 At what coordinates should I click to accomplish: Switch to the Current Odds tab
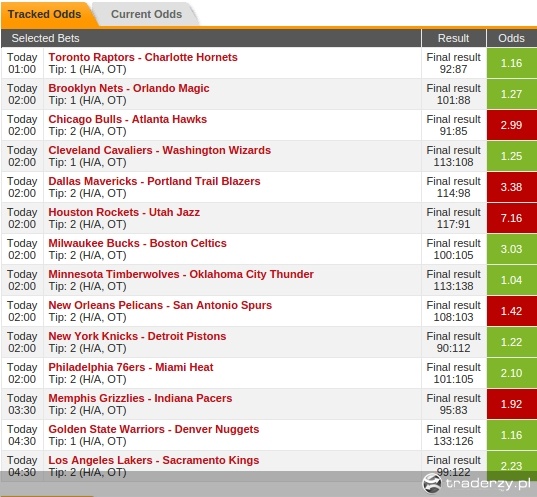[146, 14]
